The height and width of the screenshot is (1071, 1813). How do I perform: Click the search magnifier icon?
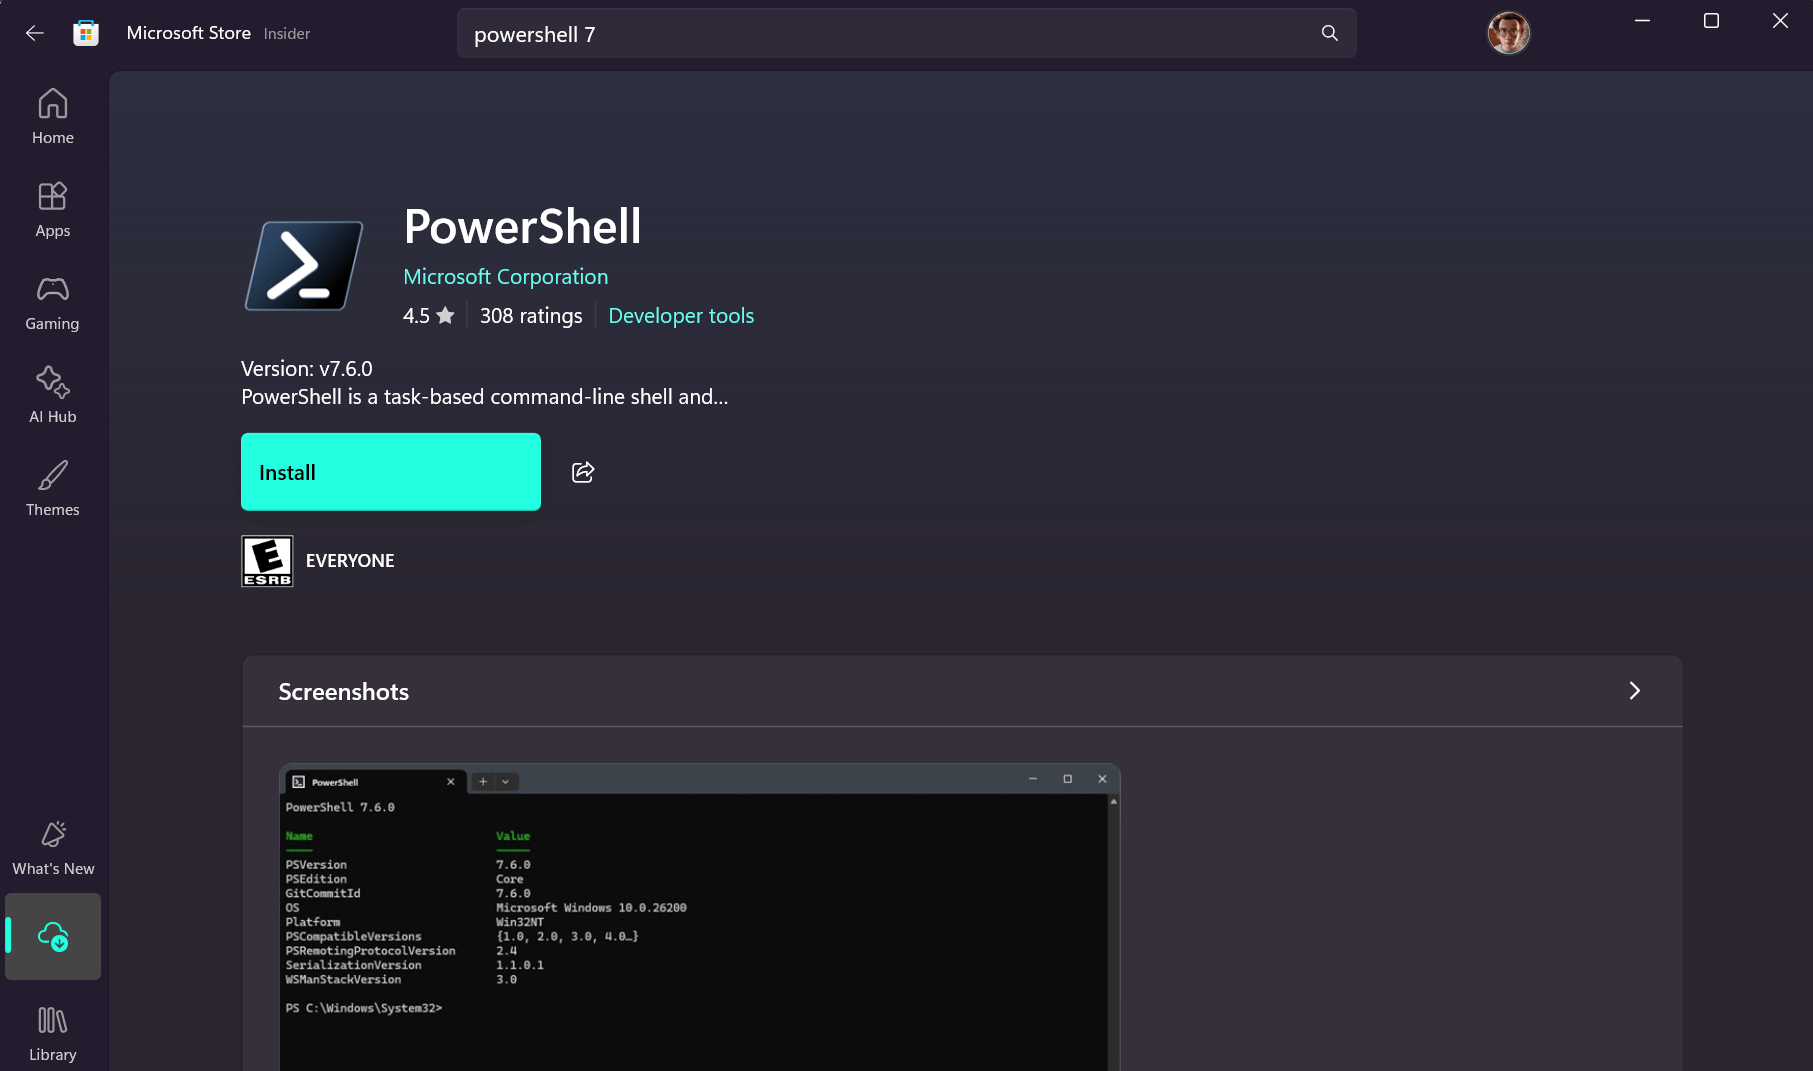(x=1328, y=33)
